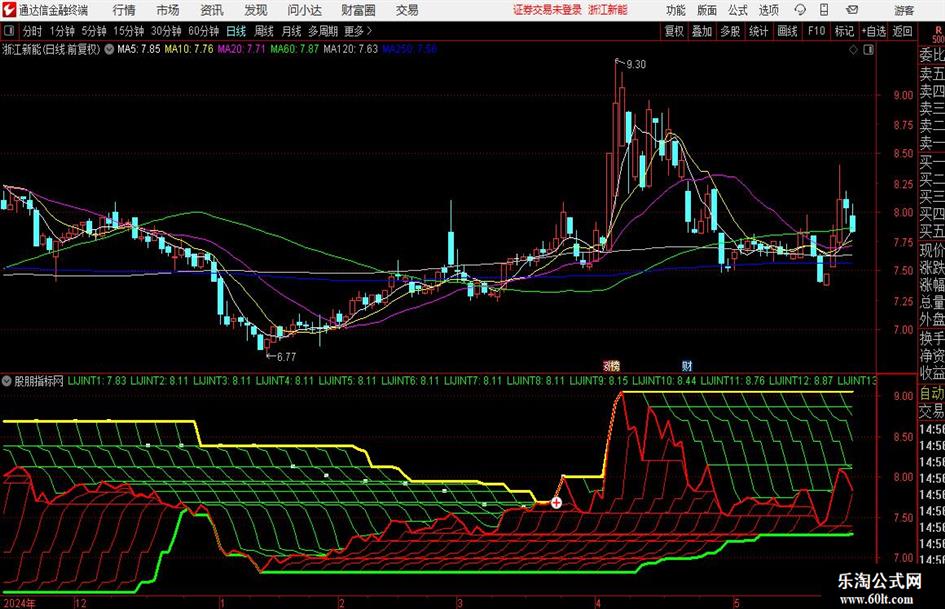Image resolution: width=945 pixels, height=609 pixels.
Task: Click the MA20: 7.71 value
Action: (x=241, y=49)
